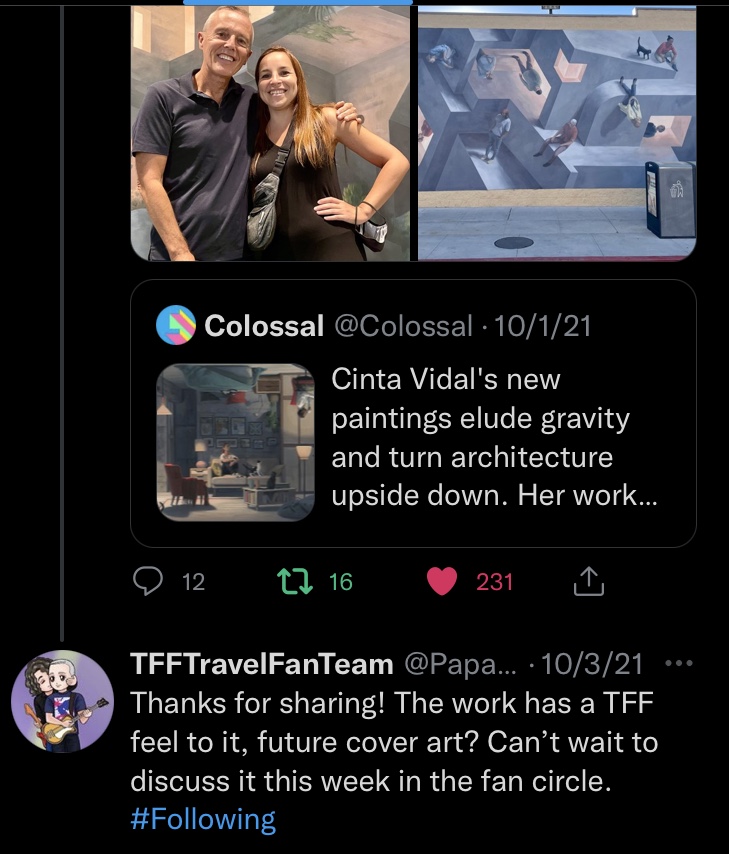
Task: Open the TFFTravelFanTeam display name
Action: (x=262, y=663)
